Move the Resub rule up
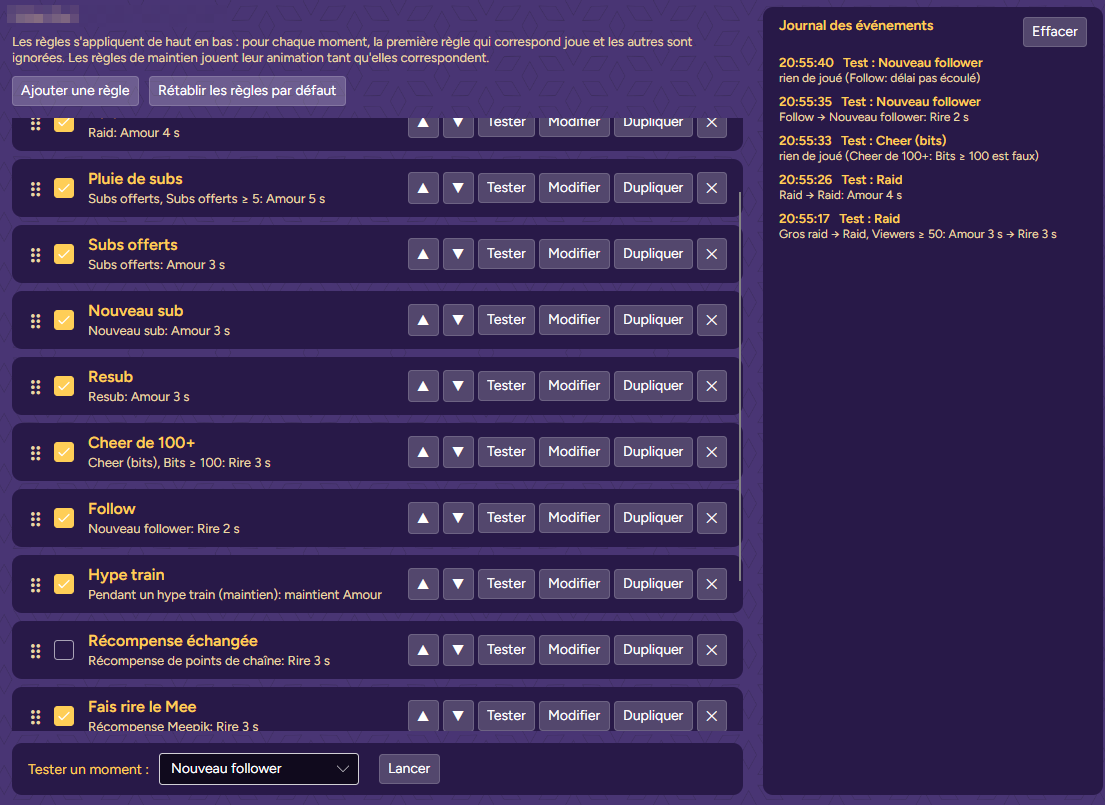 pos(423,386)
